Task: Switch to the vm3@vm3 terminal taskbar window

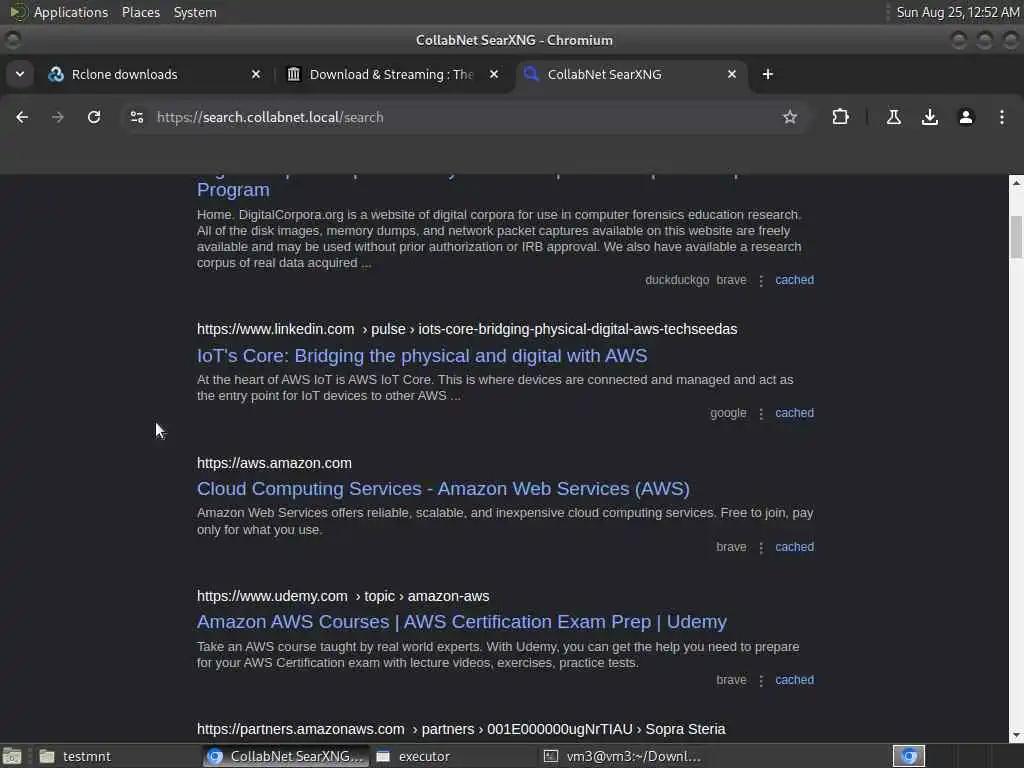Action: click(622, 756)
